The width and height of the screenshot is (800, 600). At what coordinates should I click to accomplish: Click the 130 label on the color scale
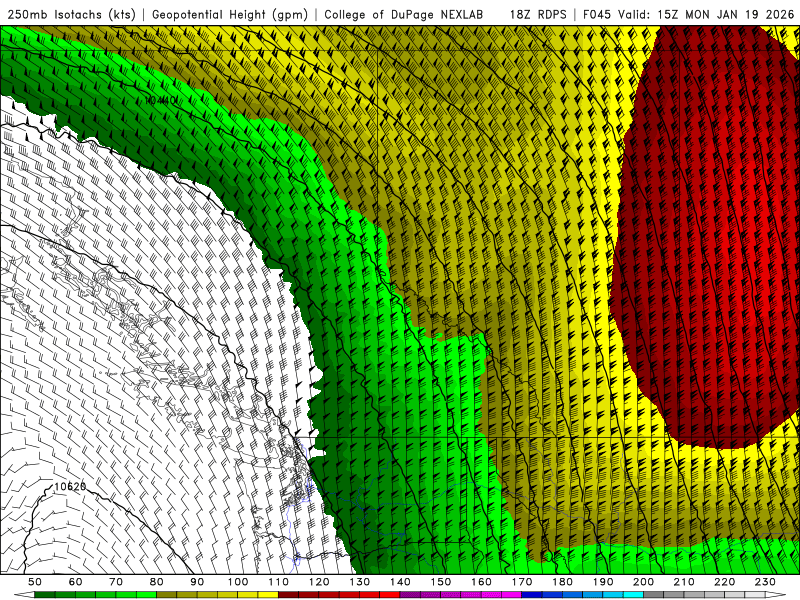[x=360, y=582]
